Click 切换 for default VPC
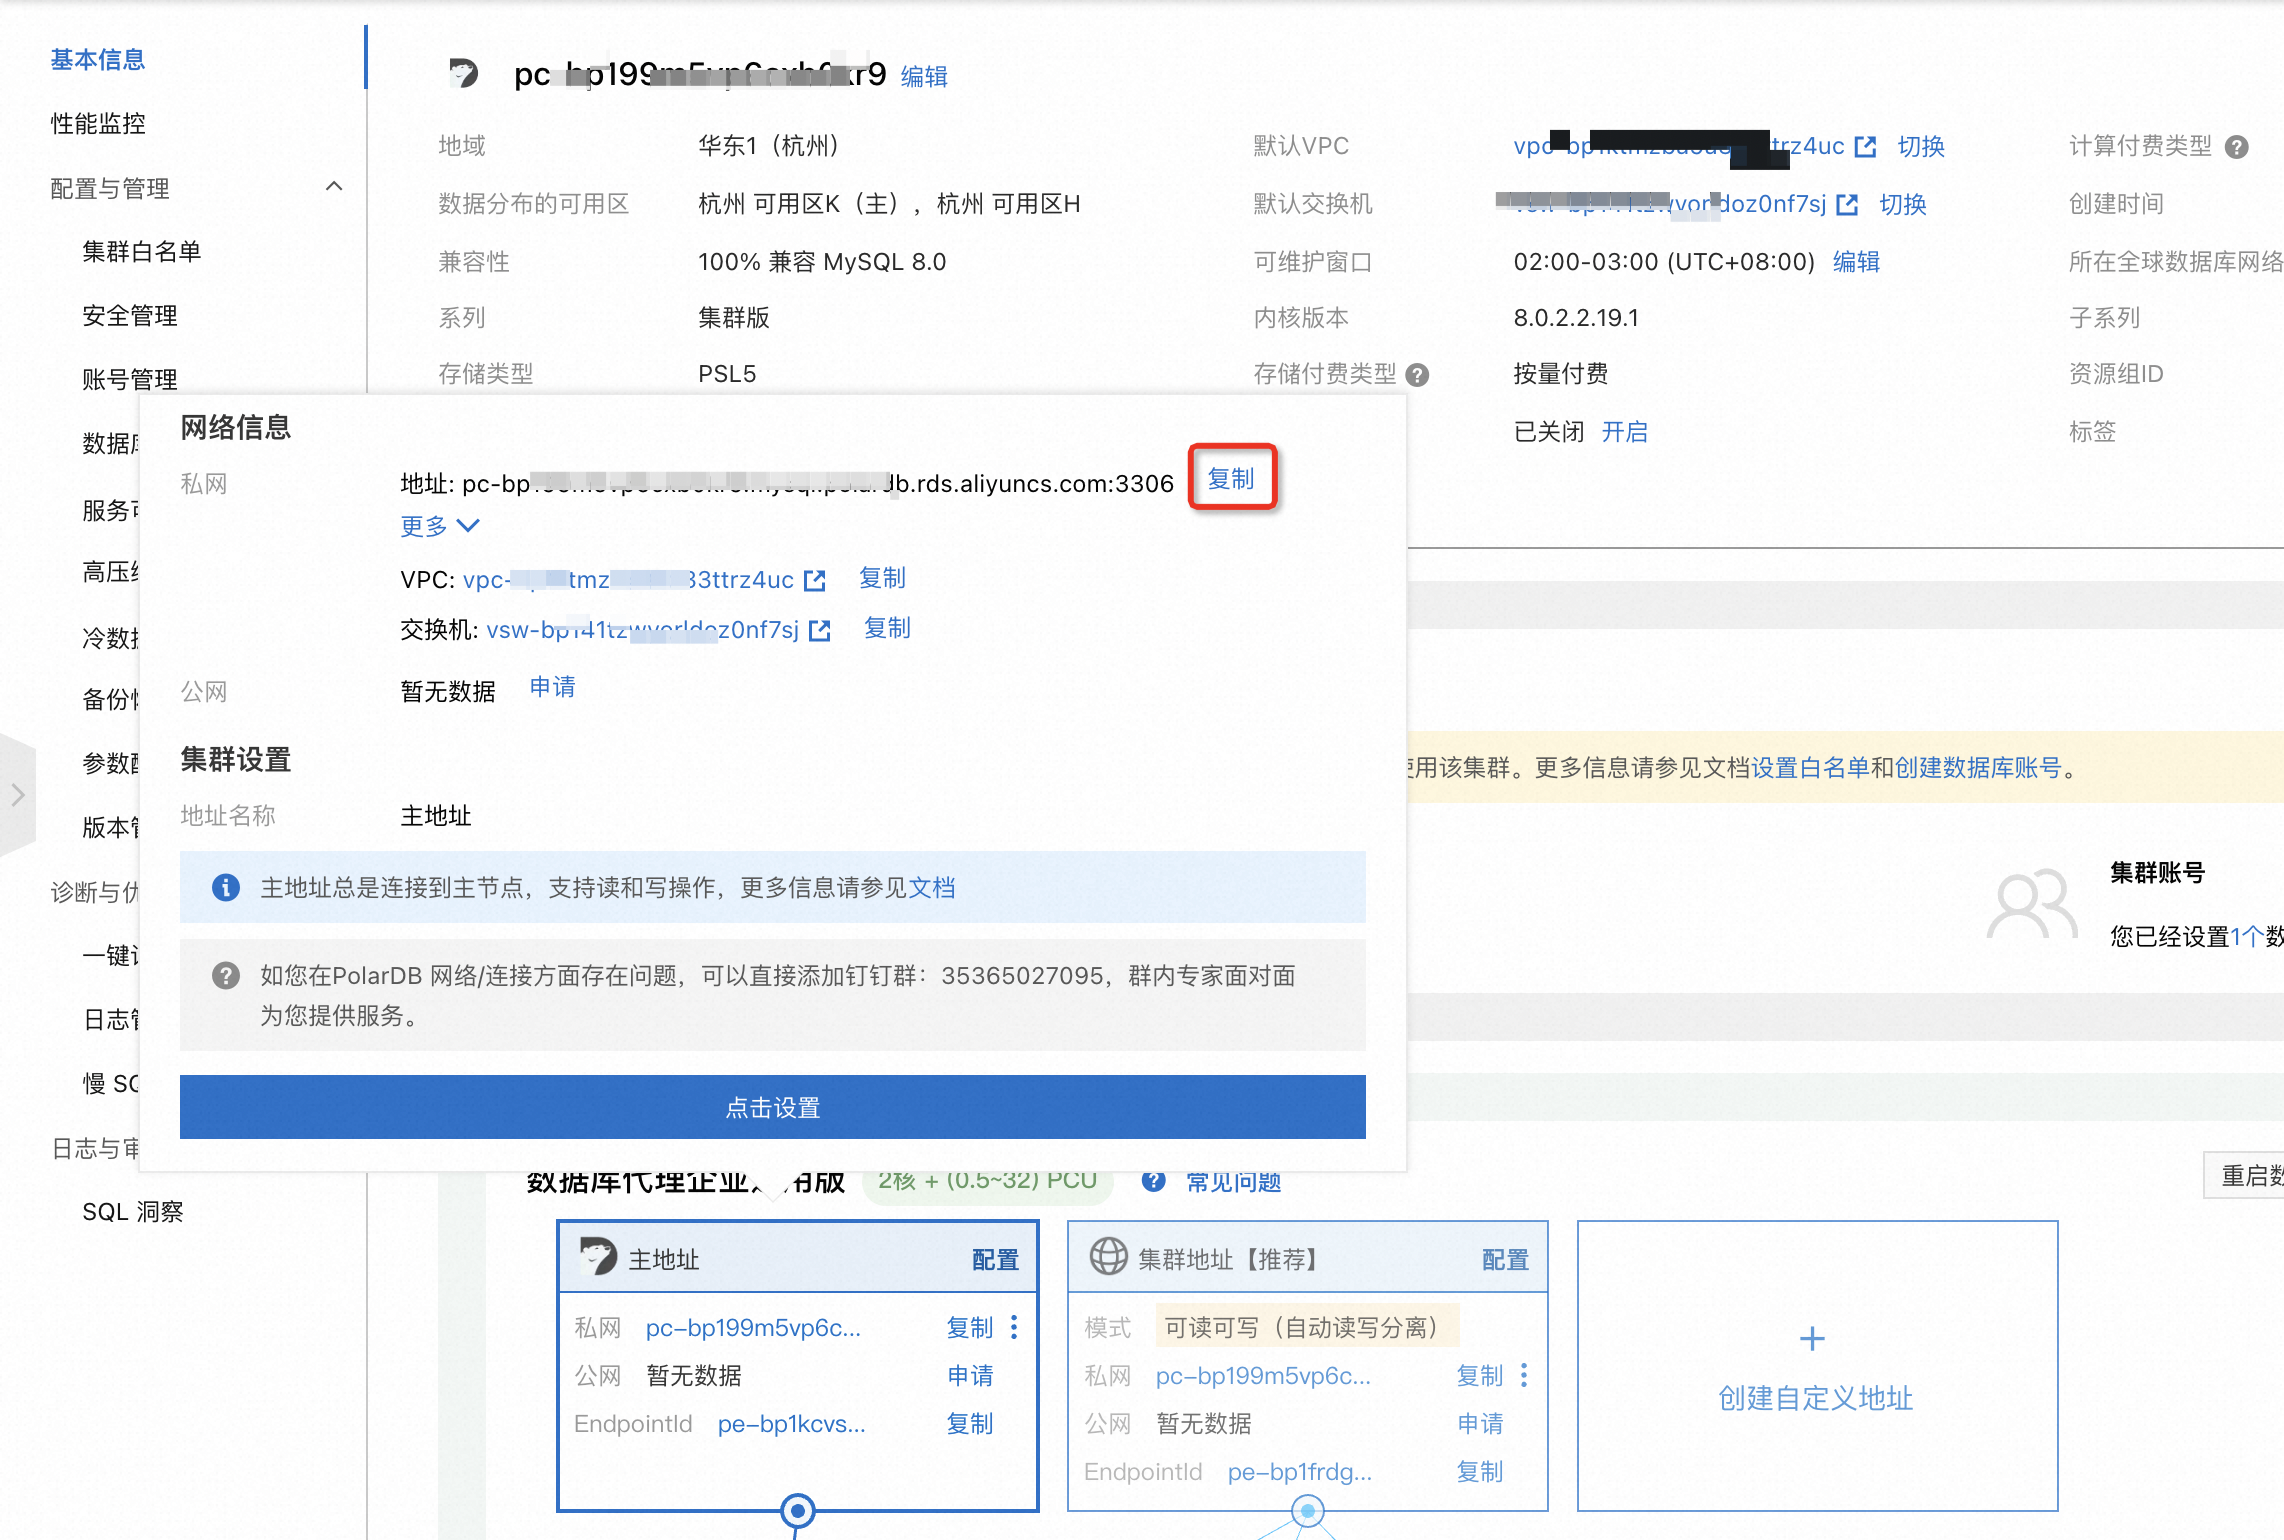The height and width of the screenshot is (1540, 2284). coord(1921,147)
